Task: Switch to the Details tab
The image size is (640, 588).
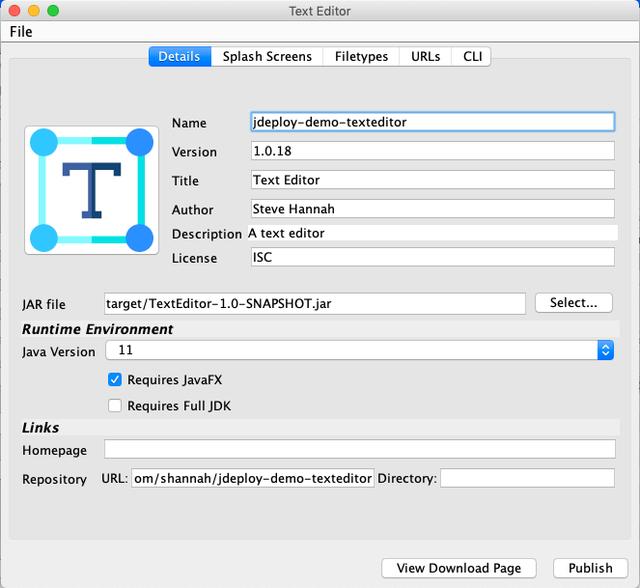Action: (180, 56)
